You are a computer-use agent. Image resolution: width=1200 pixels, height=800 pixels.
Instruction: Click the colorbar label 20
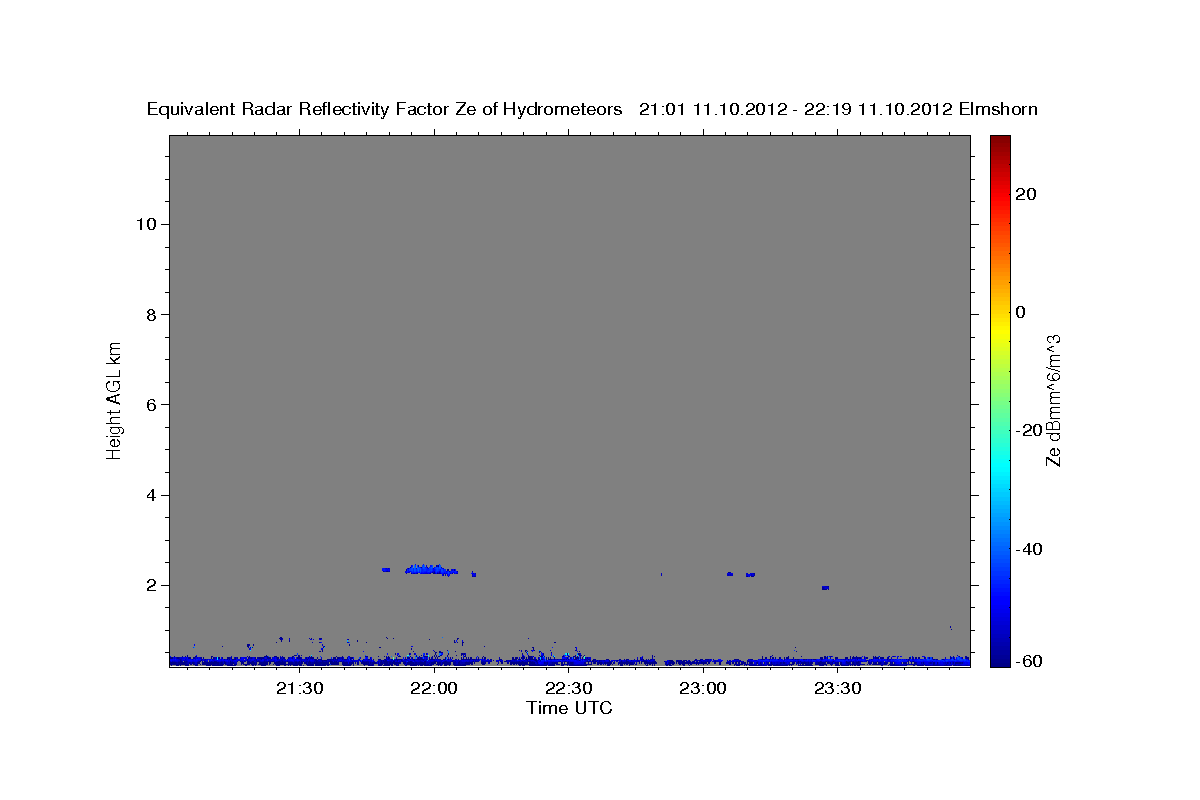point(1026,194)
